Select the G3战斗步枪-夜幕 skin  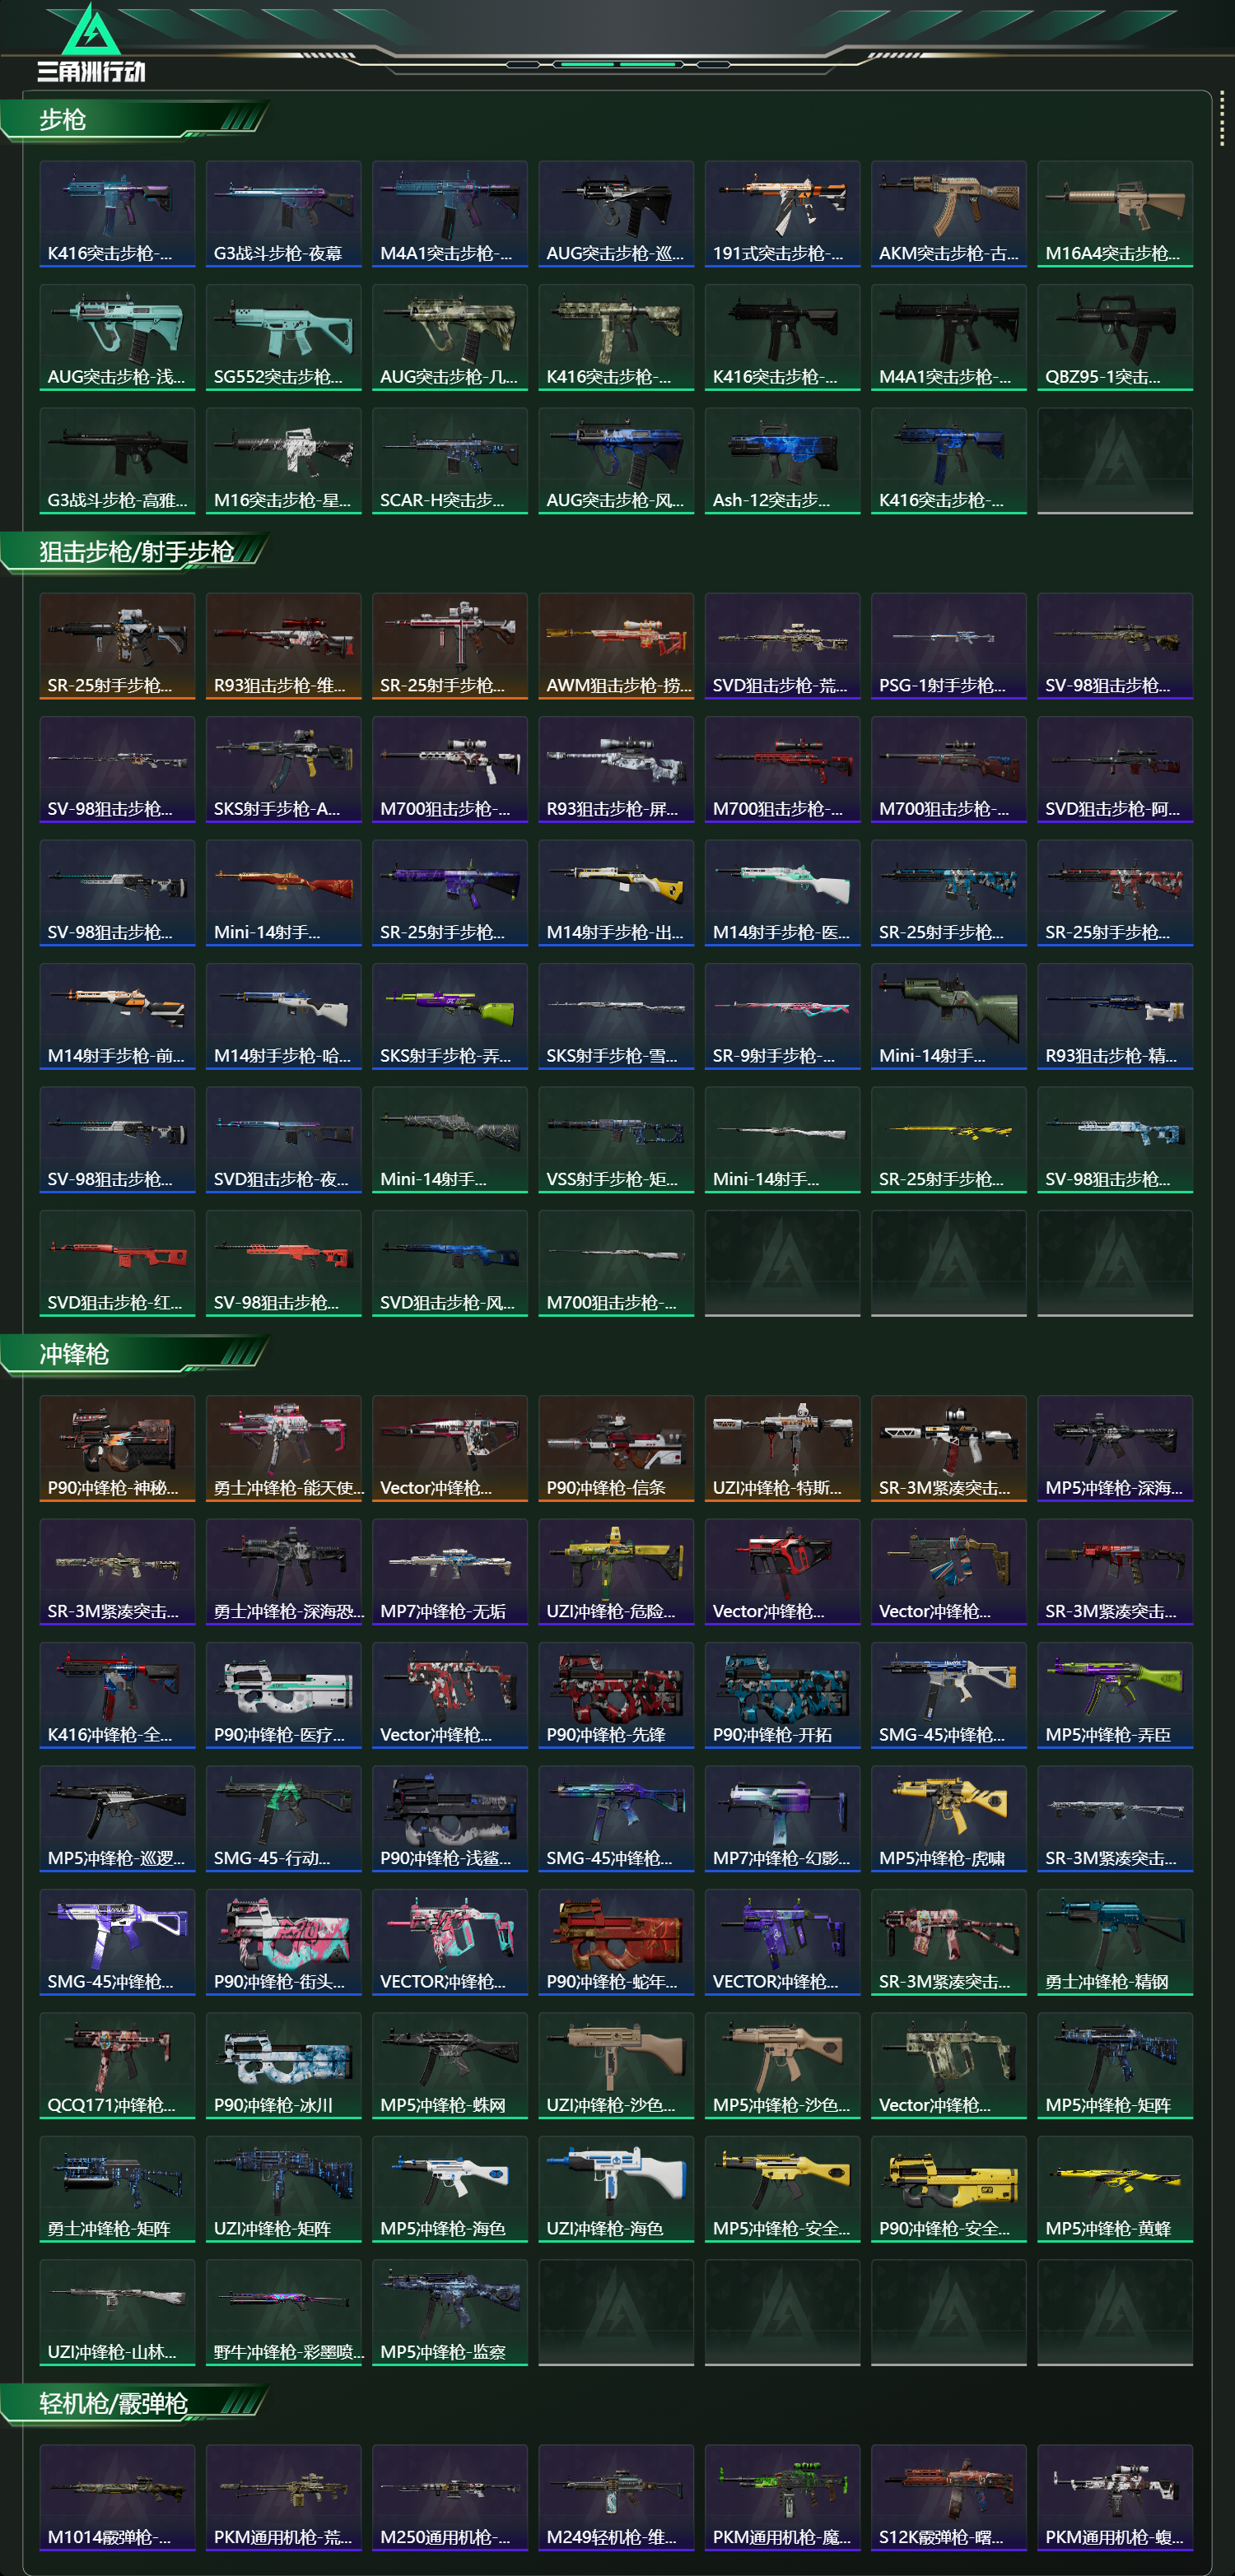click(x=283, y=214)
